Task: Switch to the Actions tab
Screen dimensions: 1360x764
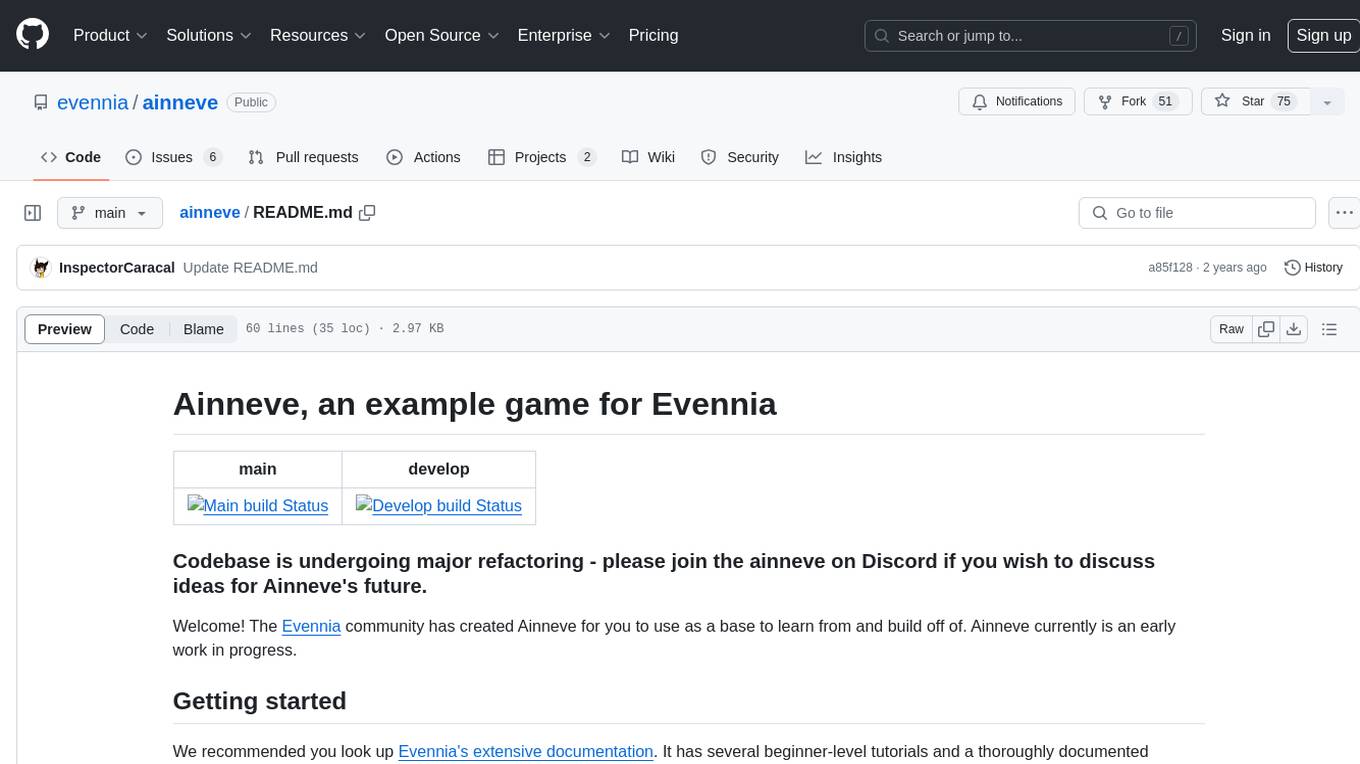Action: pos(423,157)
